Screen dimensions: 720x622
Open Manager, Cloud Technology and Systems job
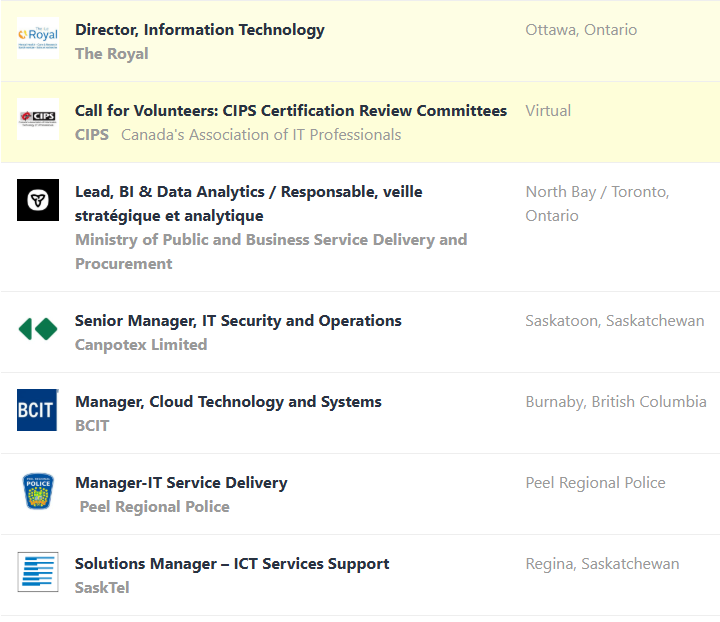coord(228,402)
